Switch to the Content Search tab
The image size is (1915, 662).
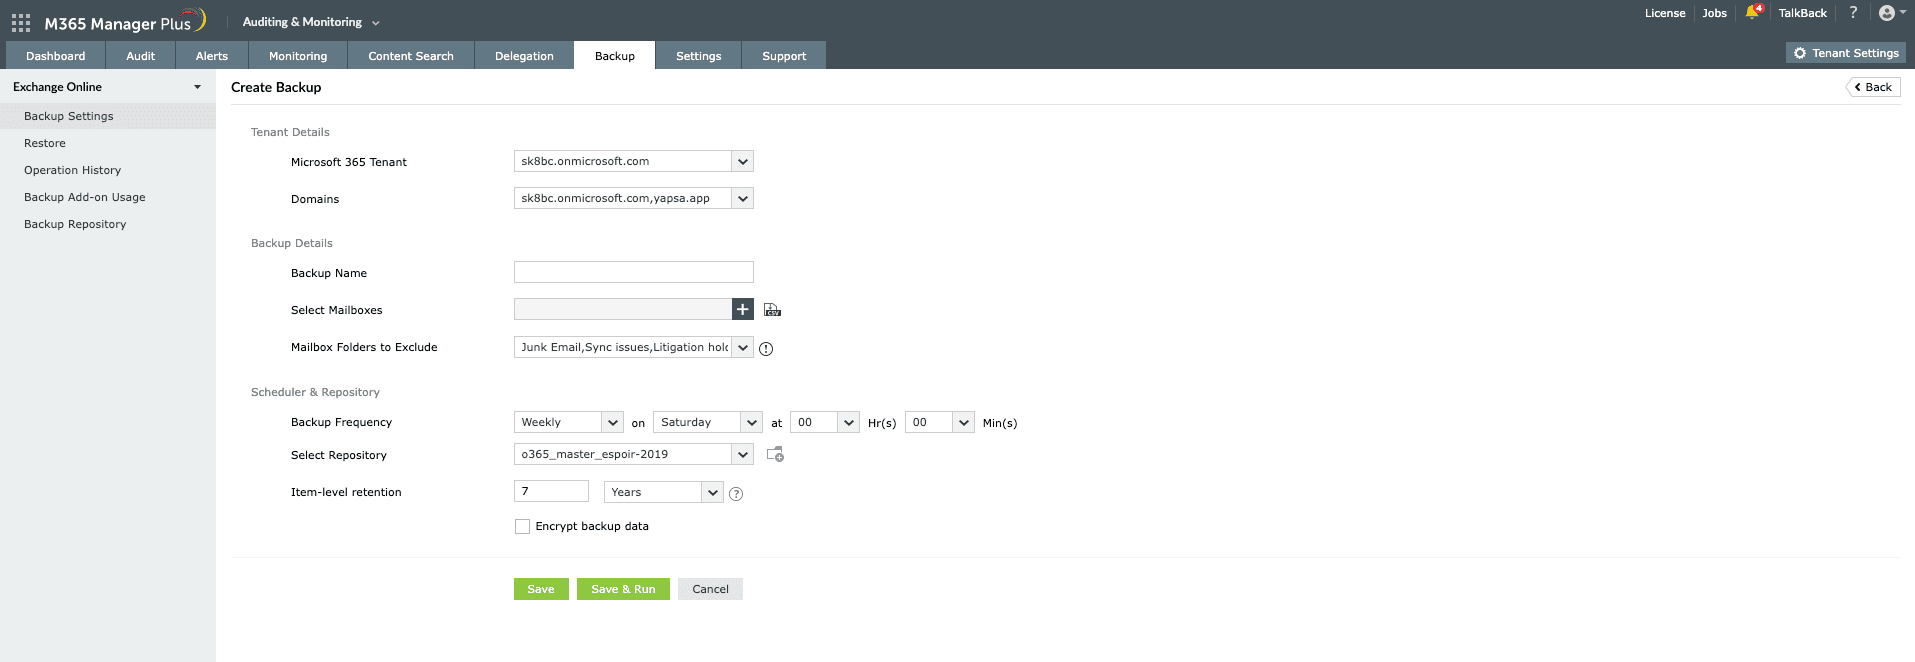click(411, 56)
